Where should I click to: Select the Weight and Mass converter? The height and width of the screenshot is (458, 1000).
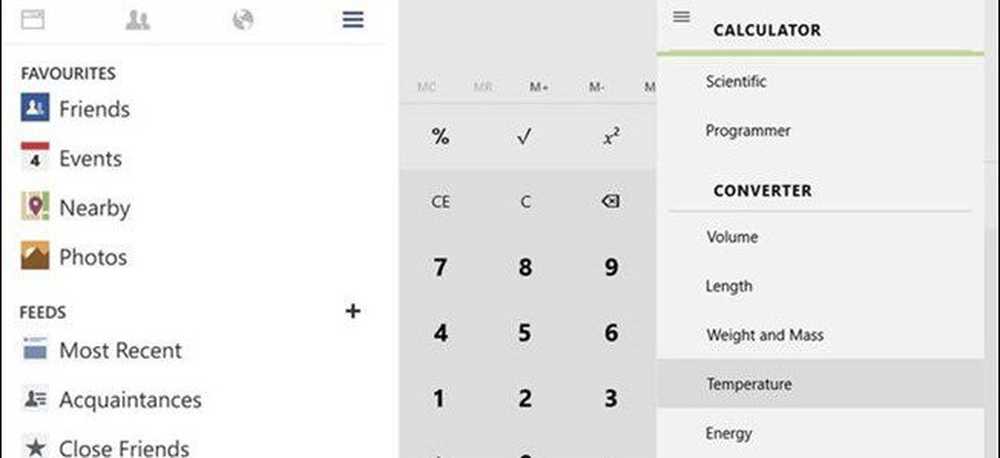(x=765, y=335)
